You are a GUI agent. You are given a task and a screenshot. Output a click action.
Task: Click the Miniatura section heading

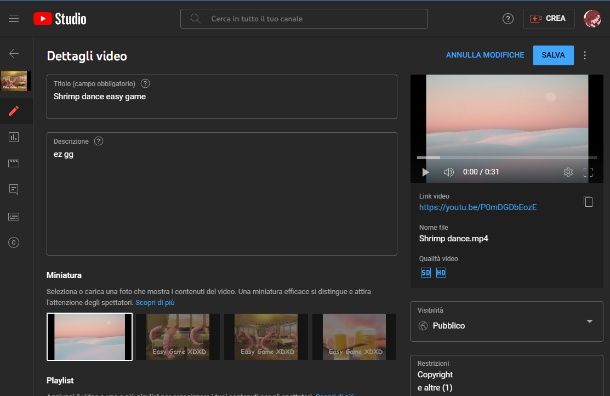click(64, 275)
